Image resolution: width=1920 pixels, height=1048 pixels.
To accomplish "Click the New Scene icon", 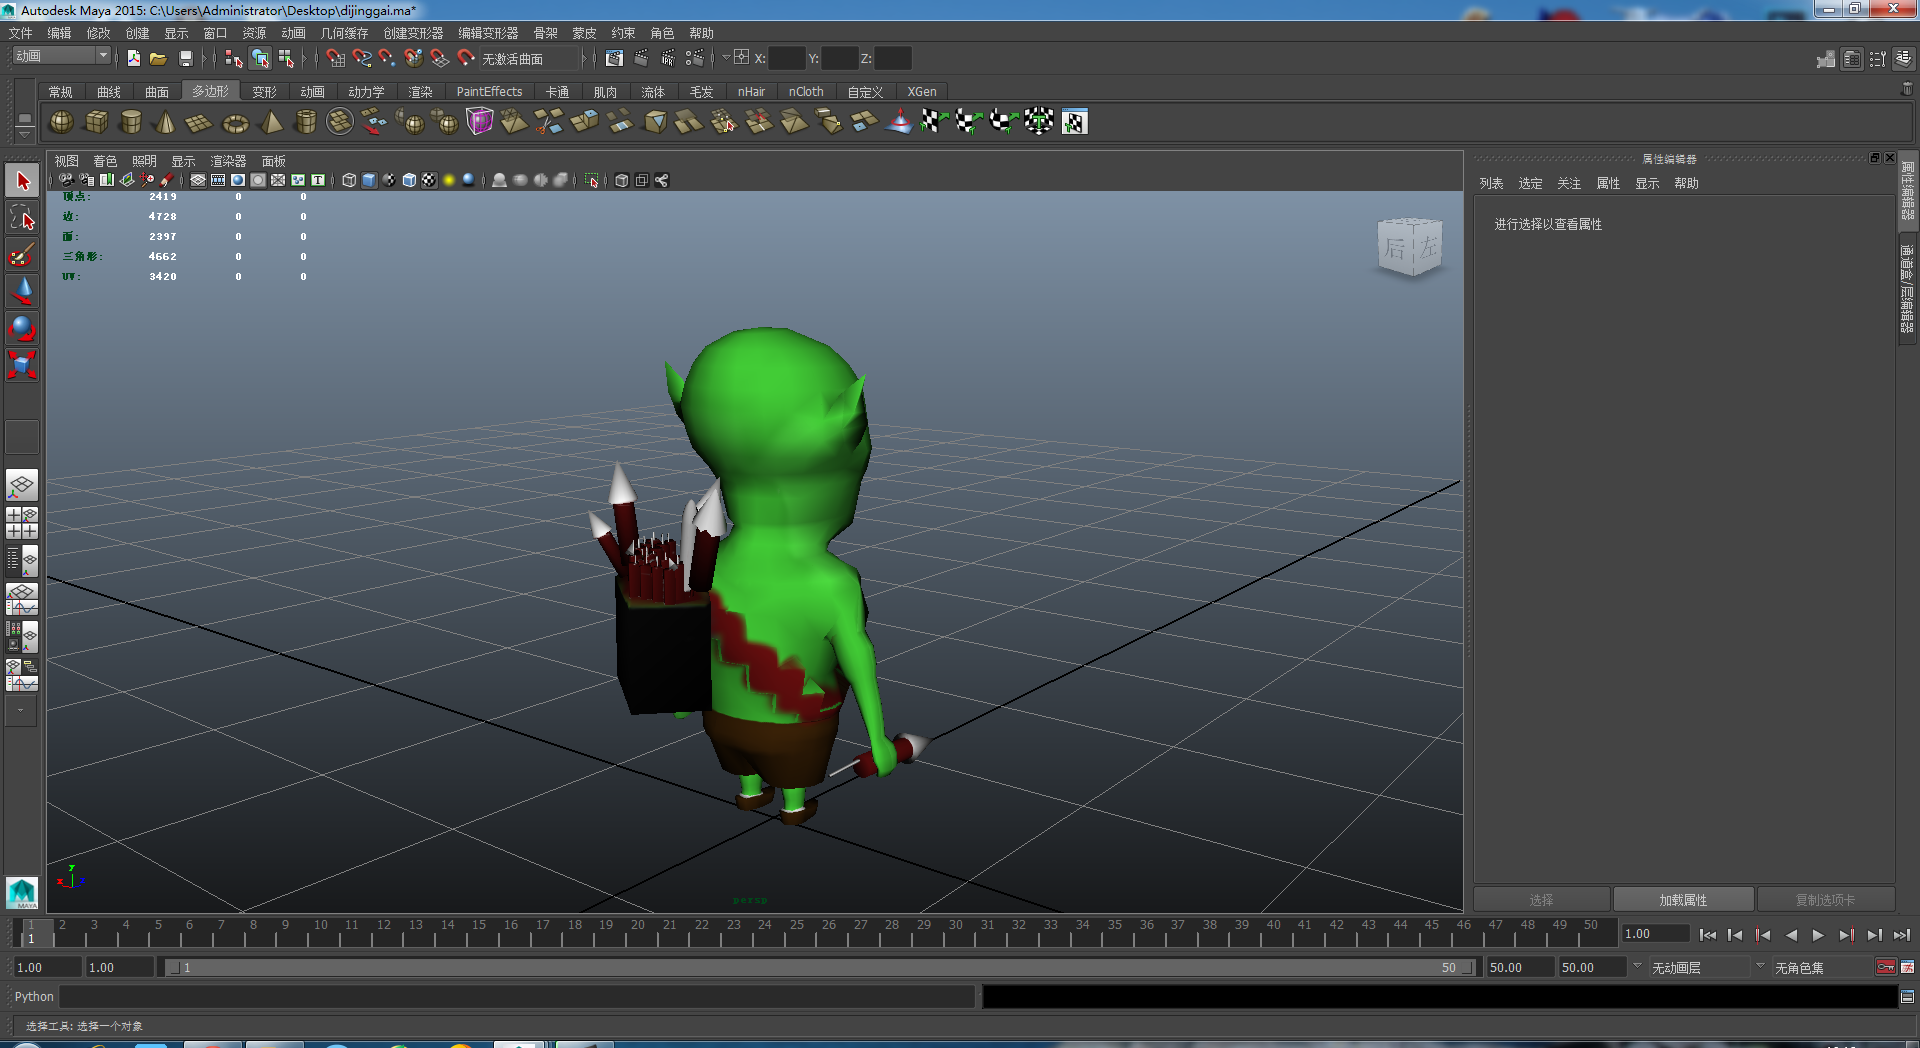I will [134, 58].
